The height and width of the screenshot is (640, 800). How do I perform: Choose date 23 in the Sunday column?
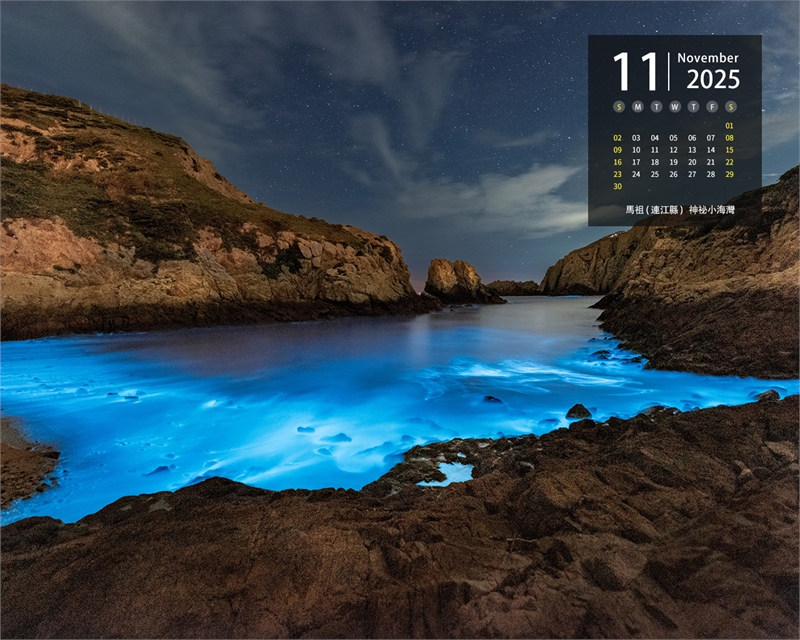tap(618, 174)
